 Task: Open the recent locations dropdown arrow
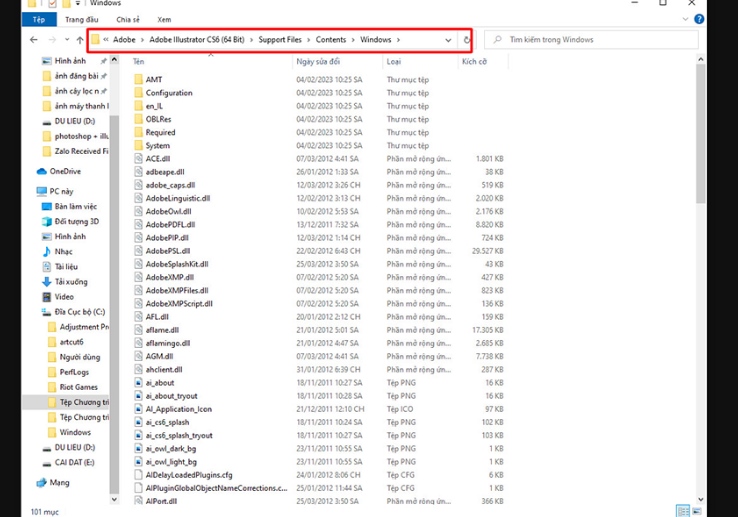tap(66, 40)
